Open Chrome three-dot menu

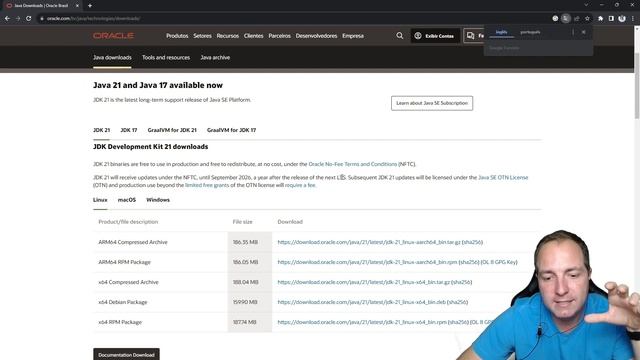[x=633, y=18]
